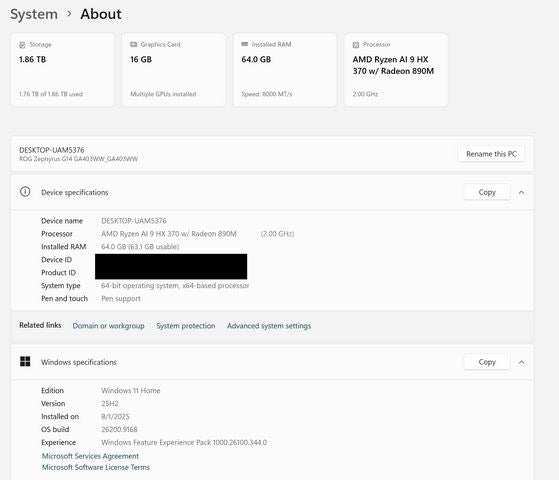Click the Storage card icon

(22, 45)
